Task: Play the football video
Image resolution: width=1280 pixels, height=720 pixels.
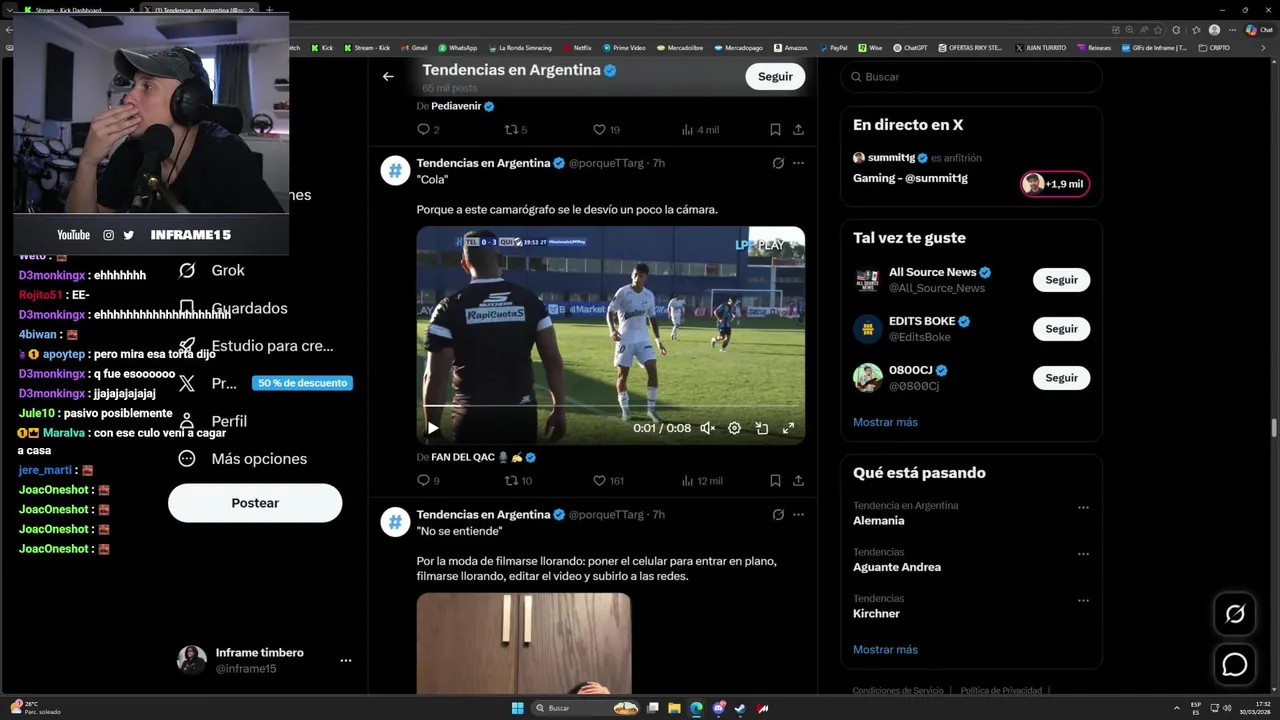Action: pyautogui.click(x=433, y=428)
